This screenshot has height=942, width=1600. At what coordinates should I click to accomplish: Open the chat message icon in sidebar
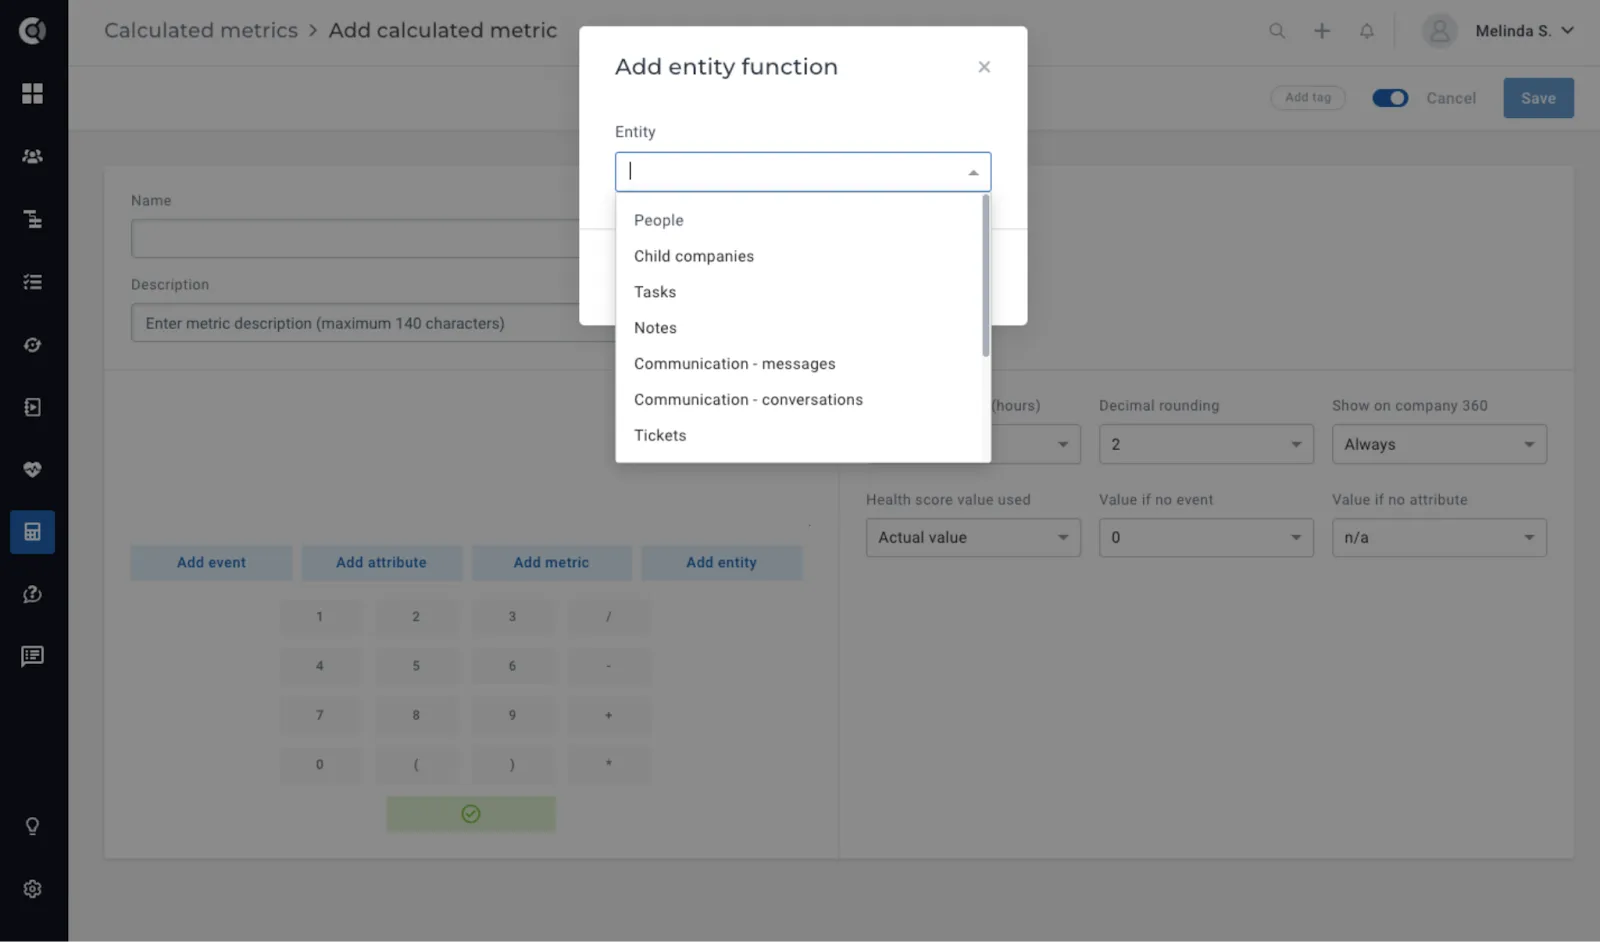(x=32, y=656)
